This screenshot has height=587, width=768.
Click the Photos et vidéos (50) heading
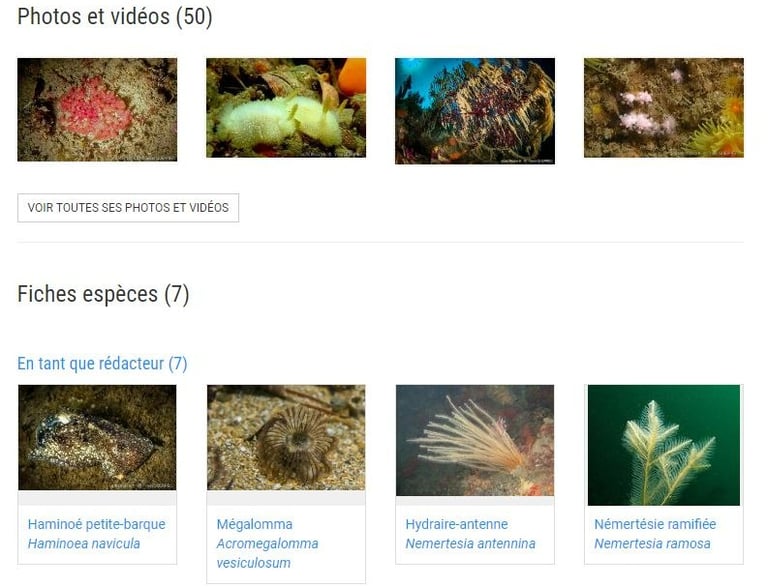[x=115, y=16]
